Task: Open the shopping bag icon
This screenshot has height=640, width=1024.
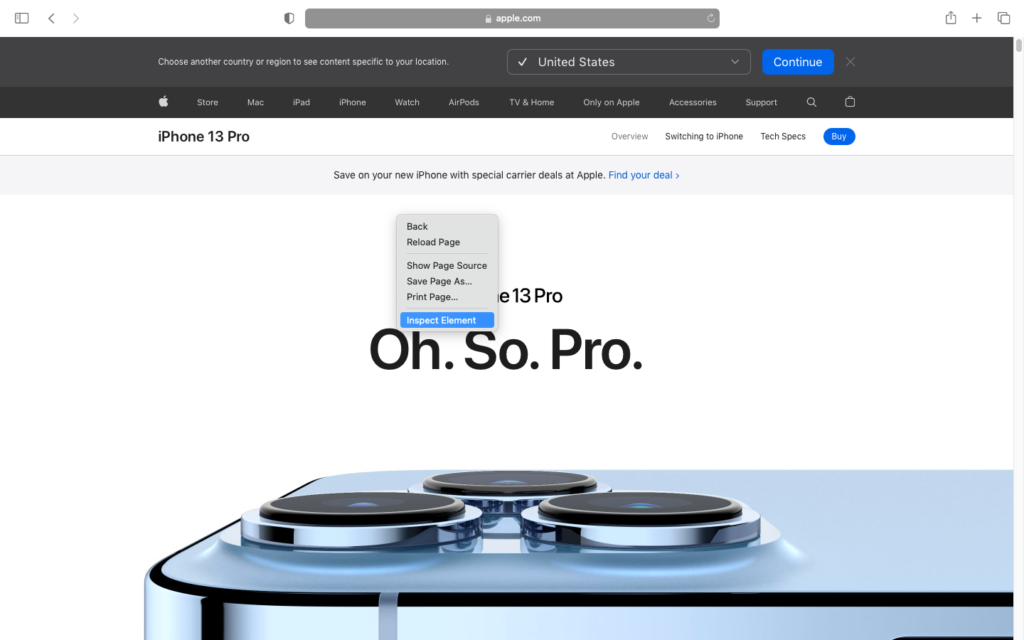Action: coord(850,101)
